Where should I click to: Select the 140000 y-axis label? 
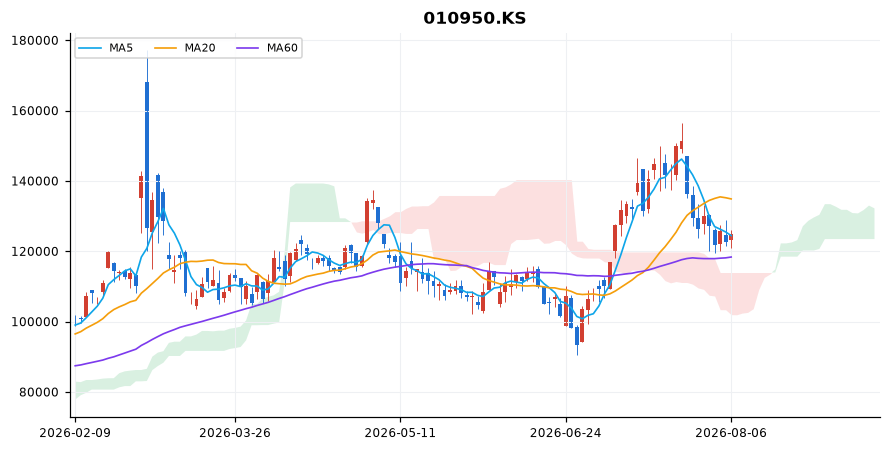click(x=35, y=182)
